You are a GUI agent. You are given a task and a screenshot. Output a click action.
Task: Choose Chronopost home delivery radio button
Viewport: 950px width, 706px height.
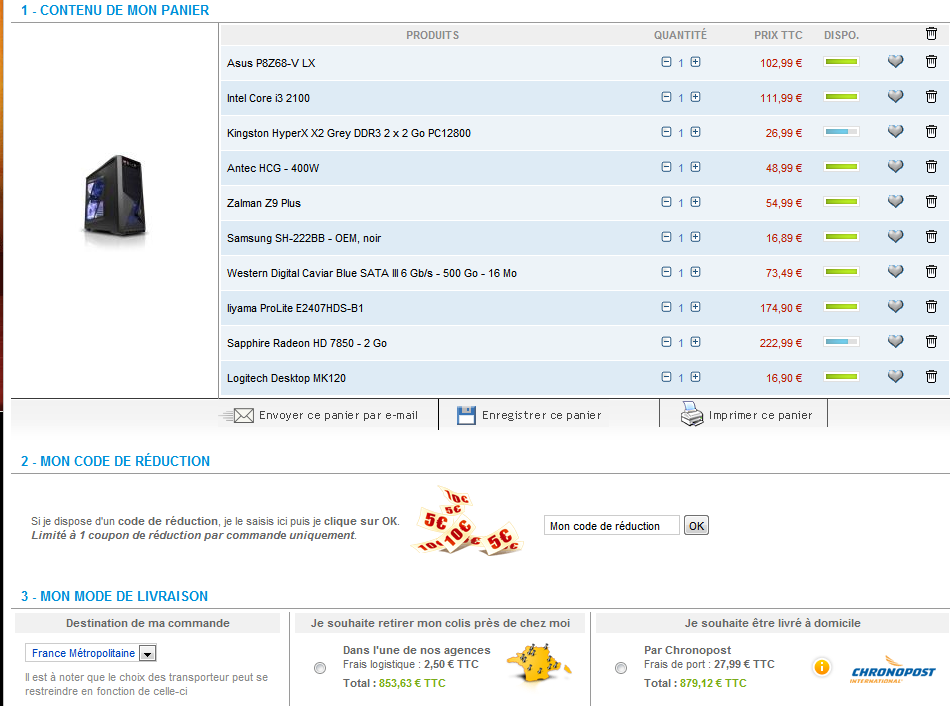621,668
